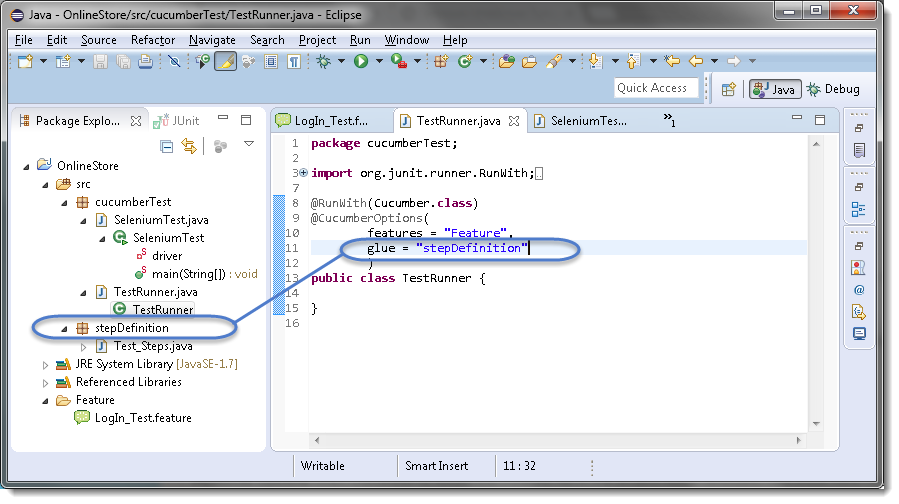Click the Last Edit Location icon
899x504 pixels.
(x=672, y=61)
